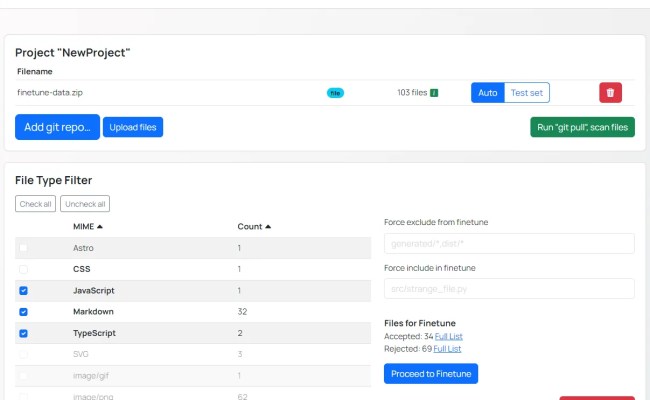Open Accepted files Full List link

[449, 336]
